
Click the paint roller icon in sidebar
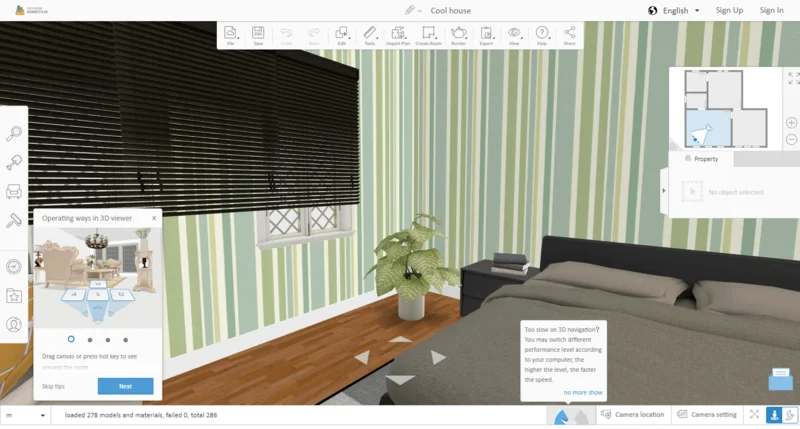14,220
